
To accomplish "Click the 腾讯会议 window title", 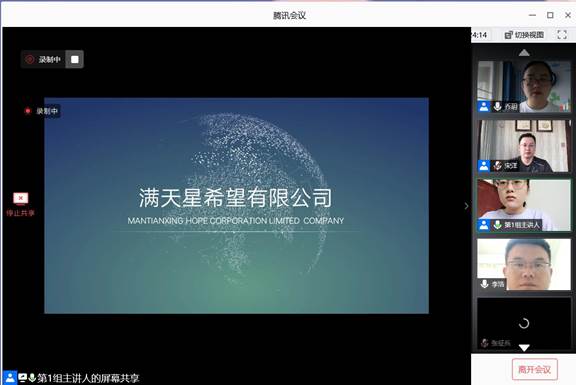I will [289, 15].
